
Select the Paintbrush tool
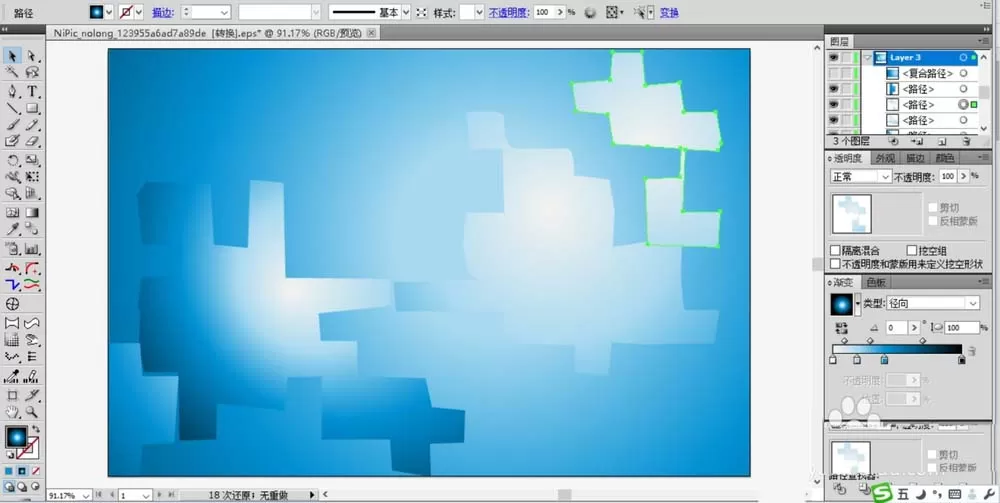tap(12, 125)
